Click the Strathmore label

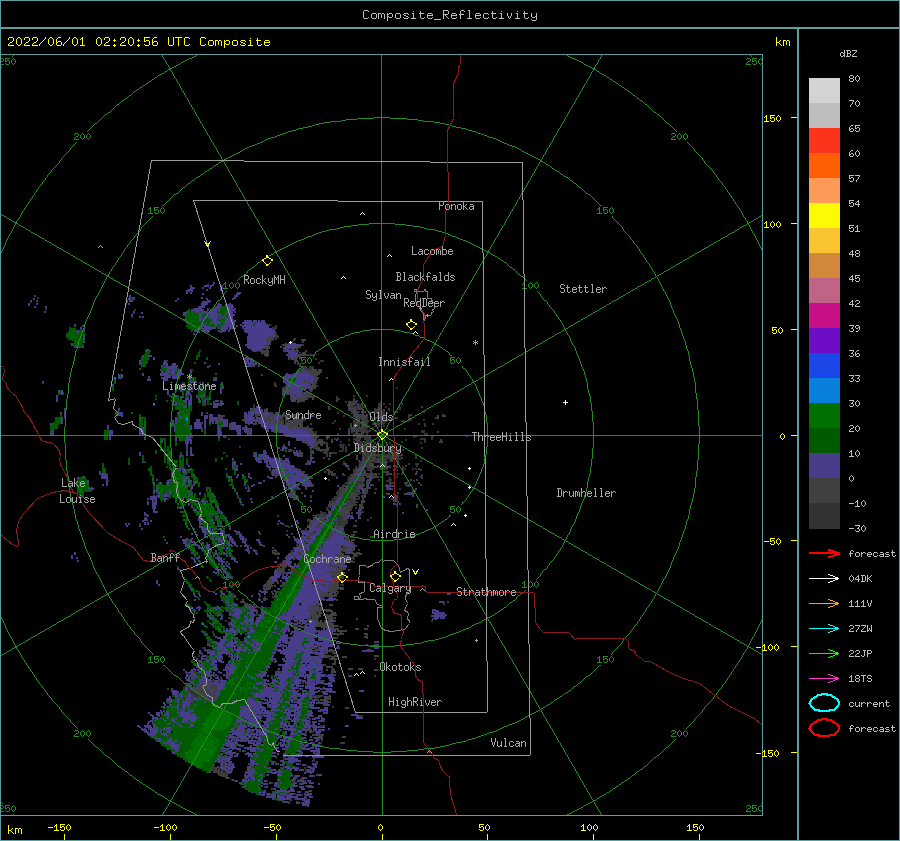(486, 592)
